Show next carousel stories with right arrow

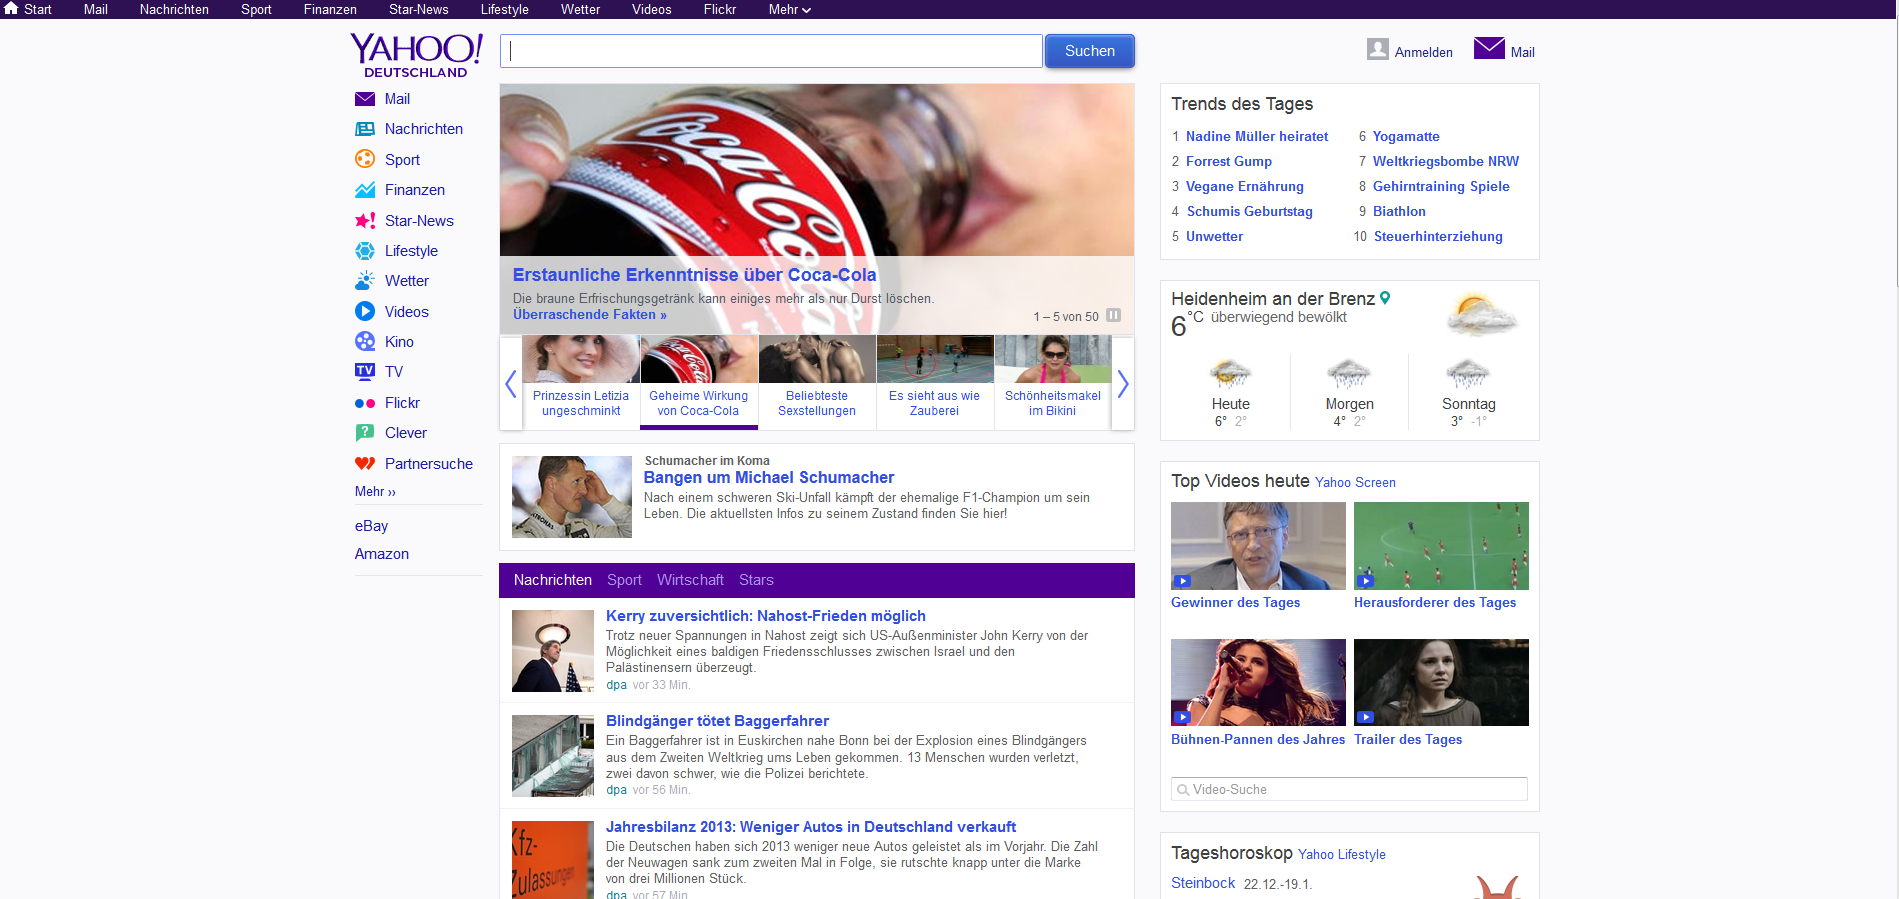(1123, 384)
